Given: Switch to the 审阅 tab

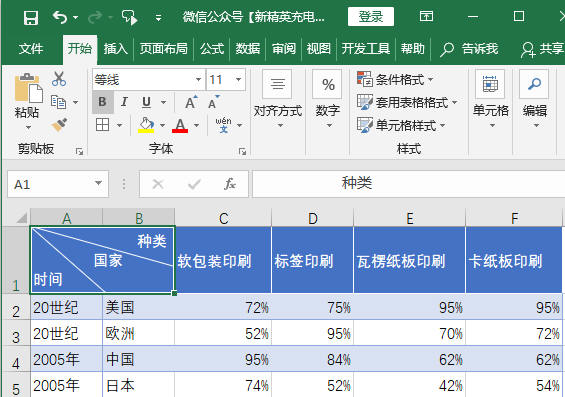Looking at the screenshot, I should pos(283,48).
